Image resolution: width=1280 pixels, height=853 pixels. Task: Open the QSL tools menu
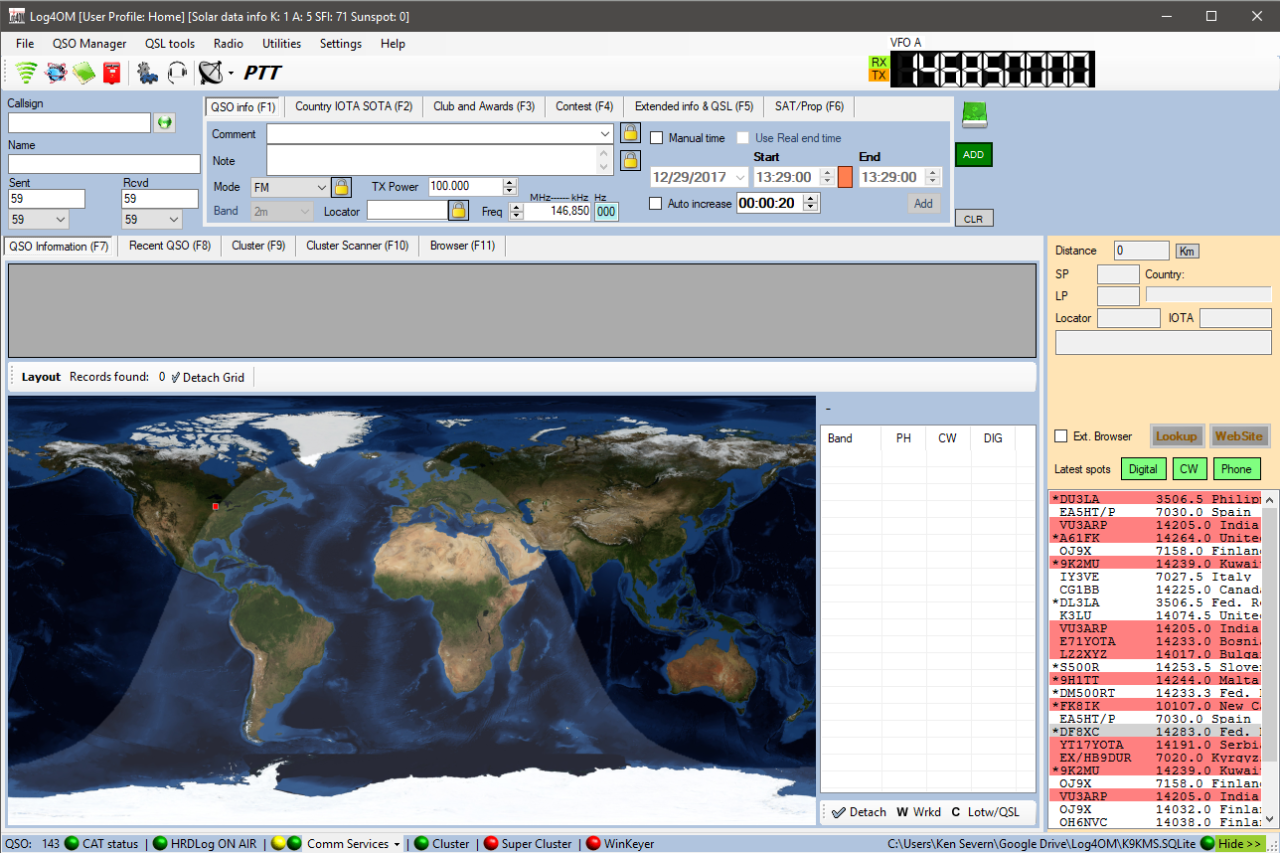click(170, 44)
